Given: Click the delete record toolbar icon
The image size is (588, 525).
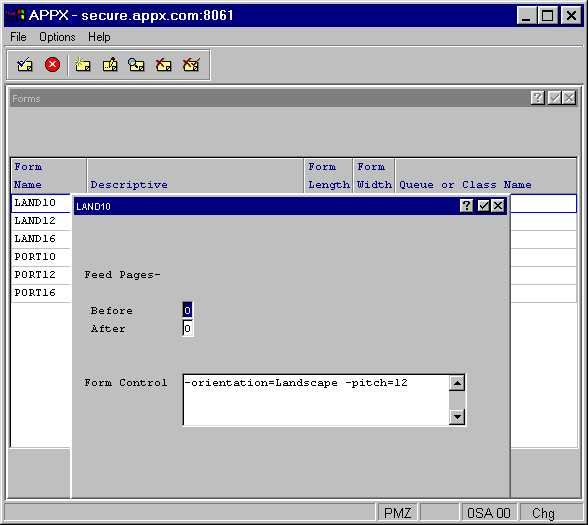Looking at the screenshot, I should coord(164,65).
